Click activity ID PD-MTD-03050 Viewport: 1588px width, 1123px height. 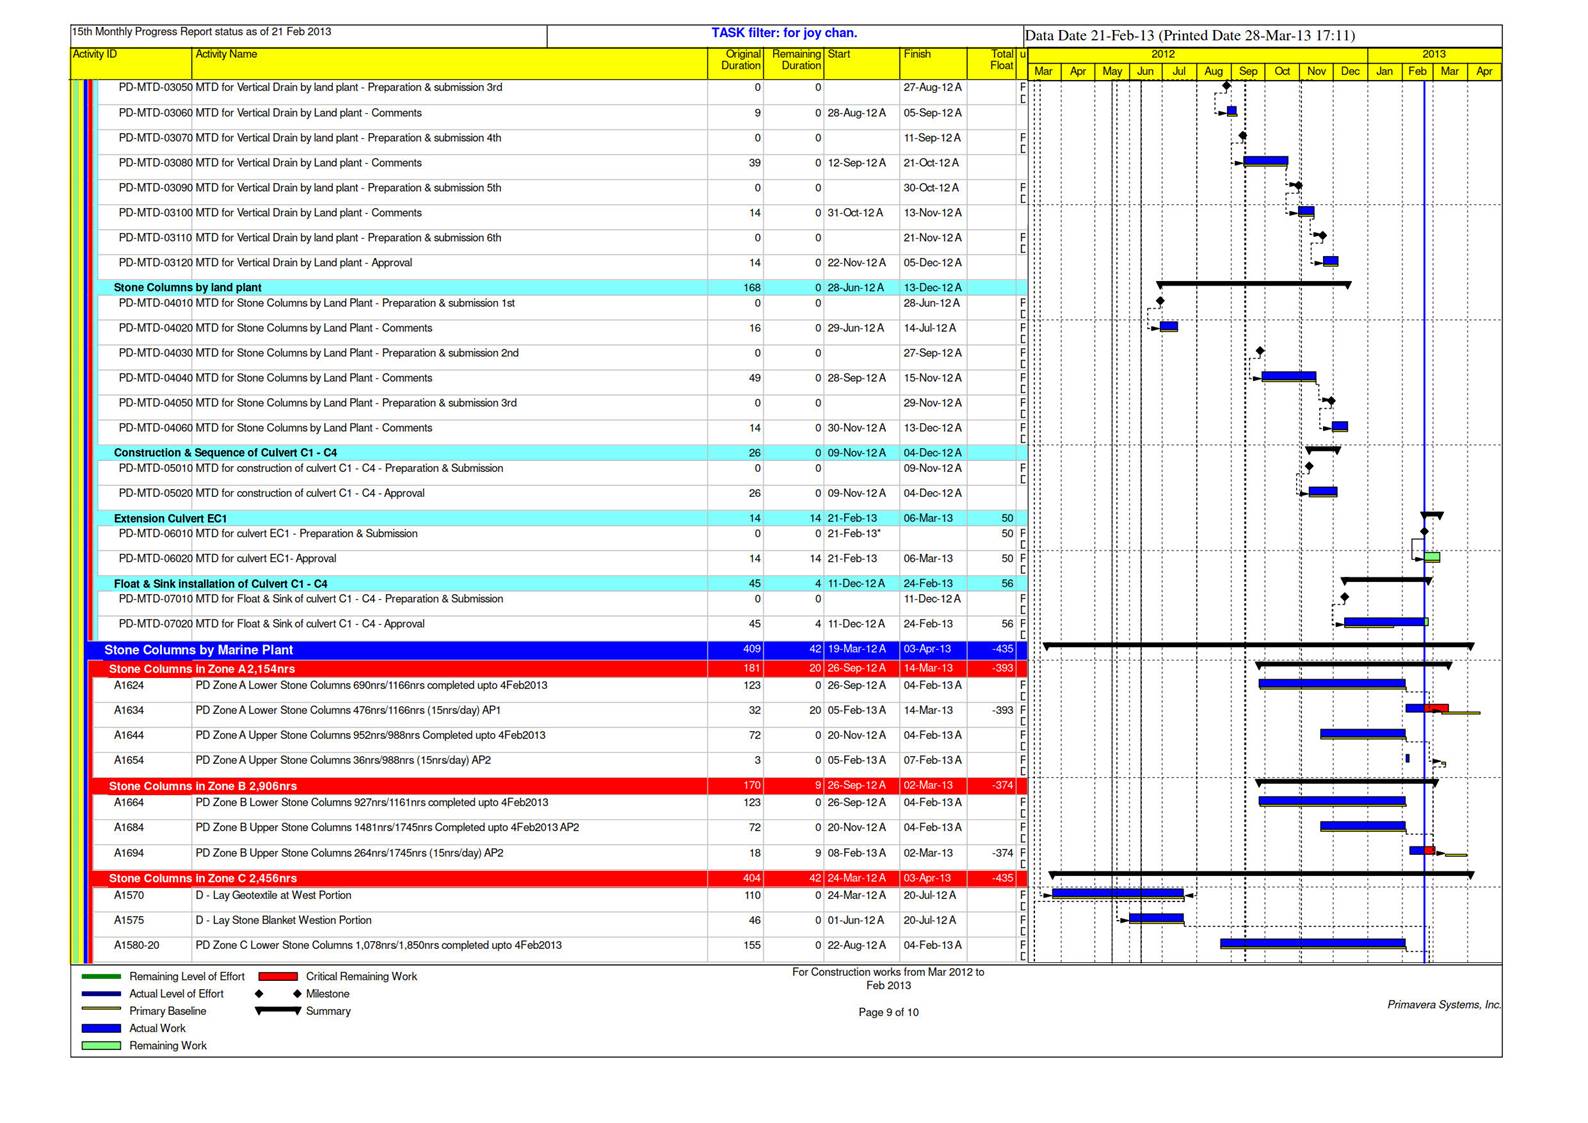pyautogui.click(x=155, y=88)
